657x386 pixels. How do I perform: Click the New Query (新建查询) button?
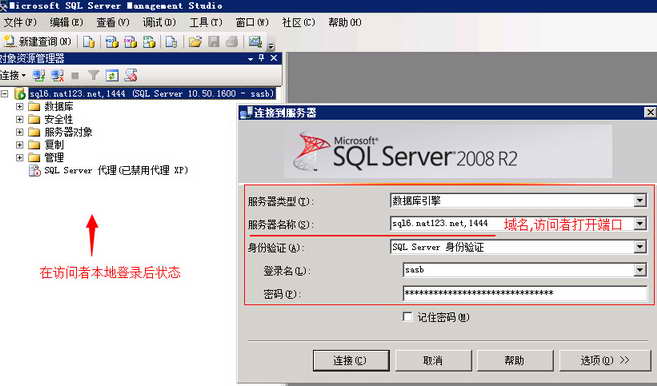pos(37,41)
